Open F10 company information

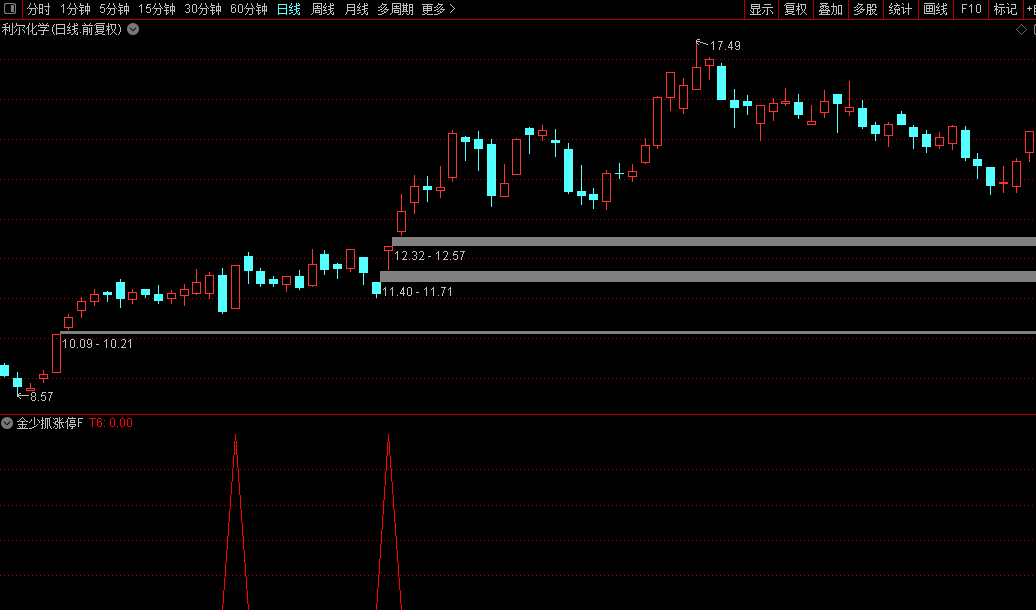click(971, 9)
